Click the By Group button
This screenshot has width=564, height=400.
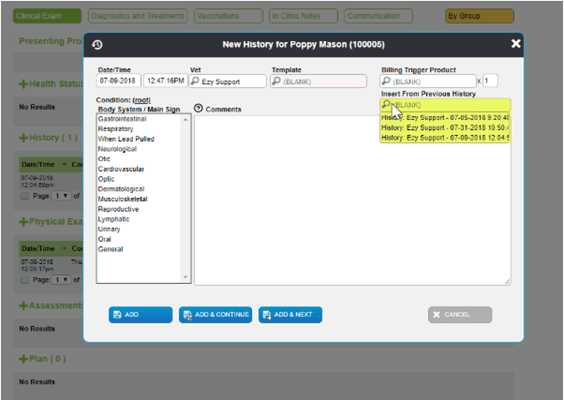(x=479, y=16)
